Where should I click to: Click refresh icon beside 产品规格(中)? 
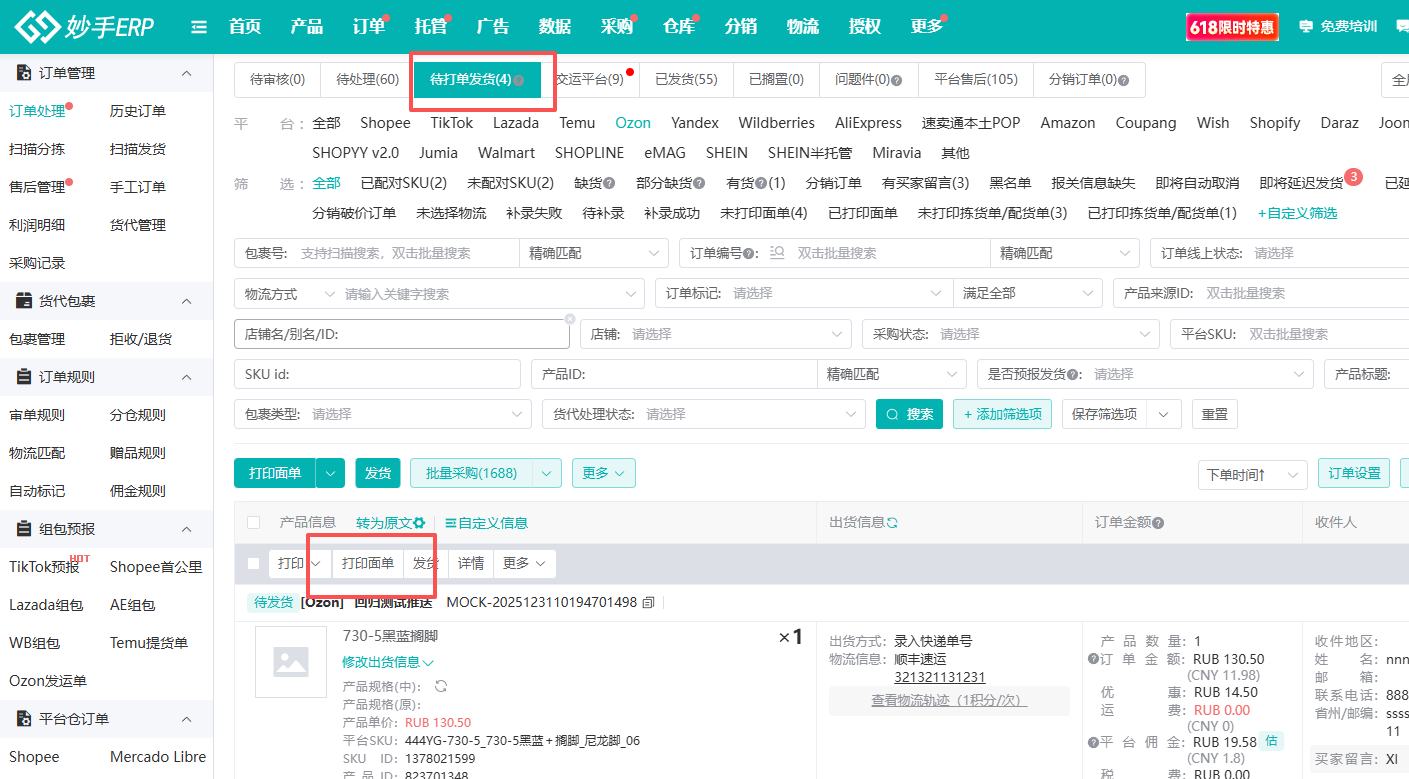coord(440,686)
